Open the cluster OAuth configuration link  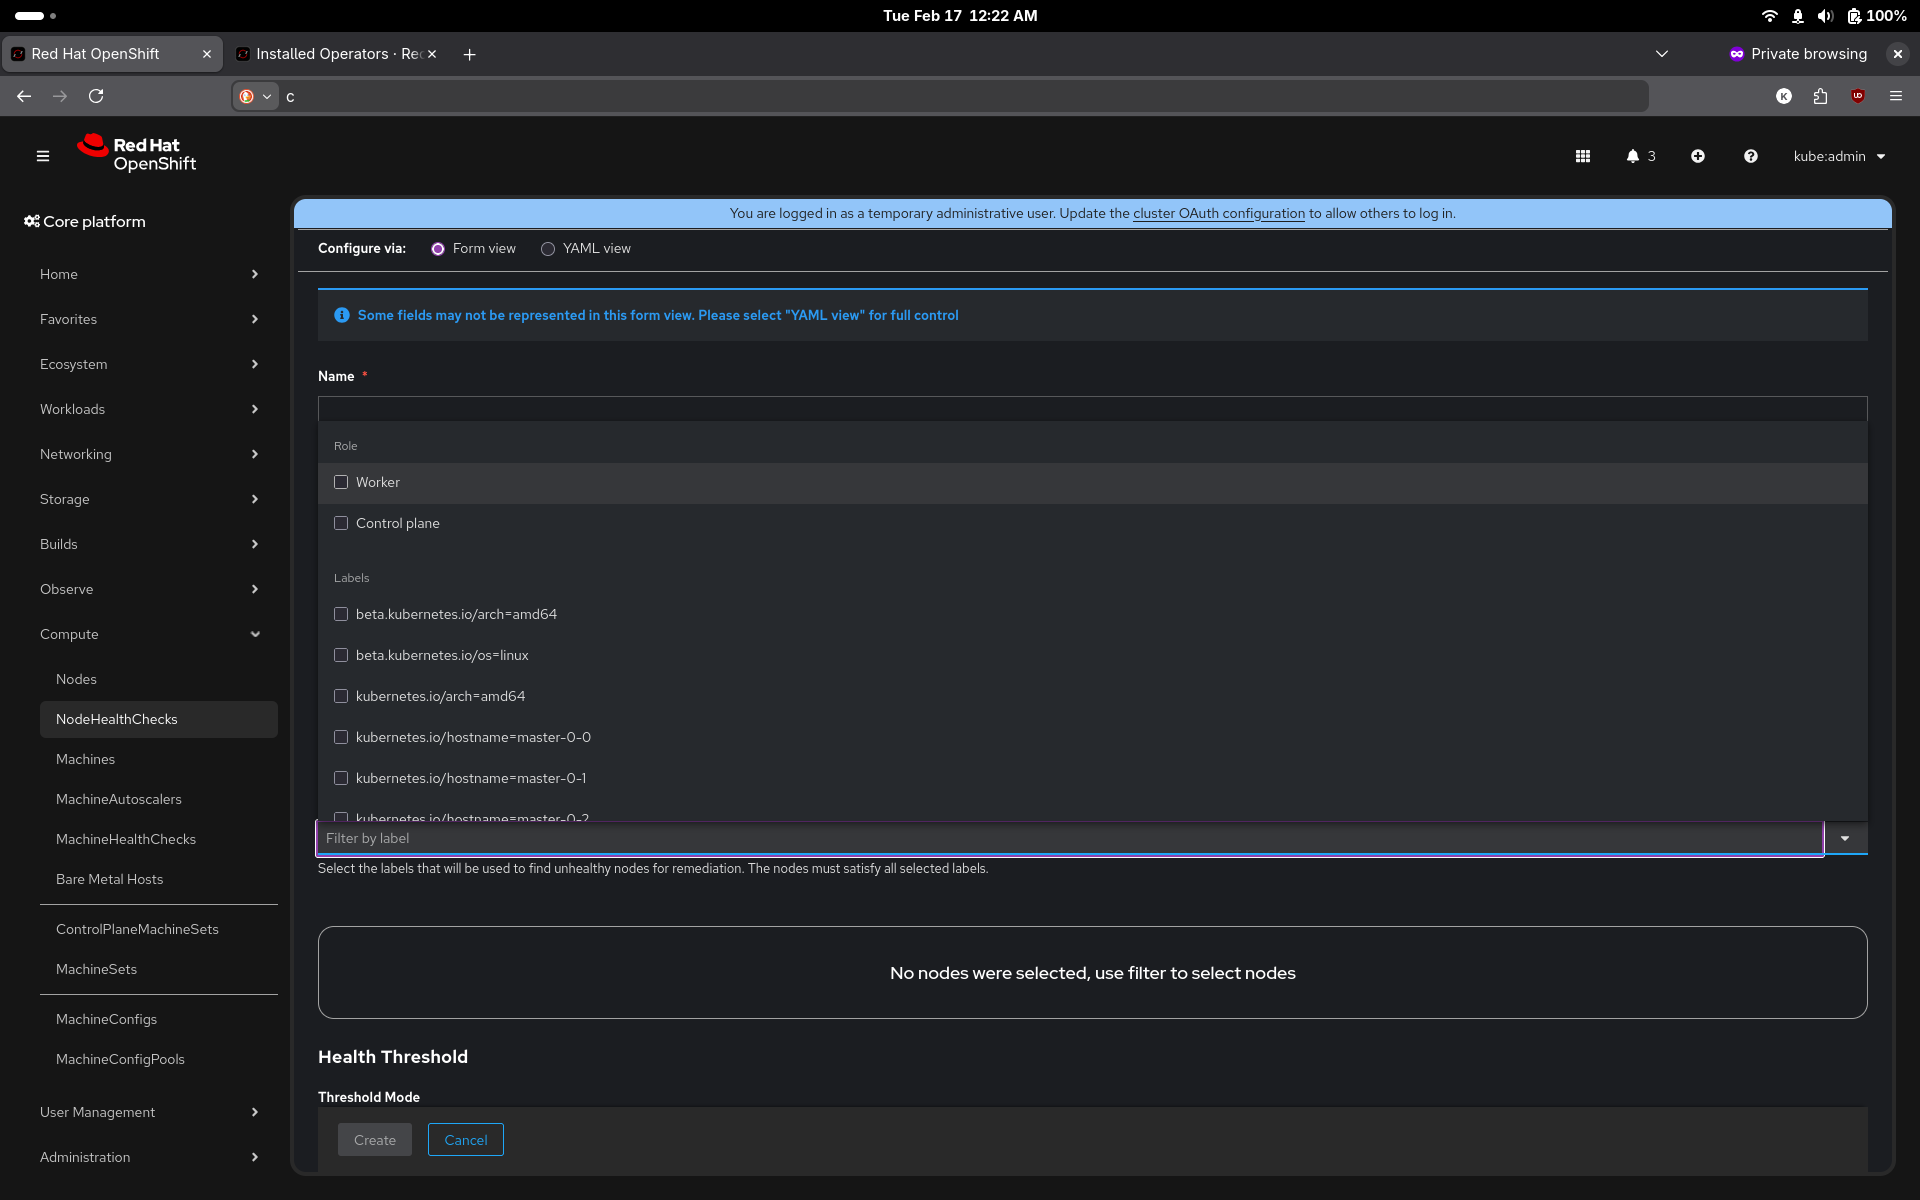[1218, 213]
